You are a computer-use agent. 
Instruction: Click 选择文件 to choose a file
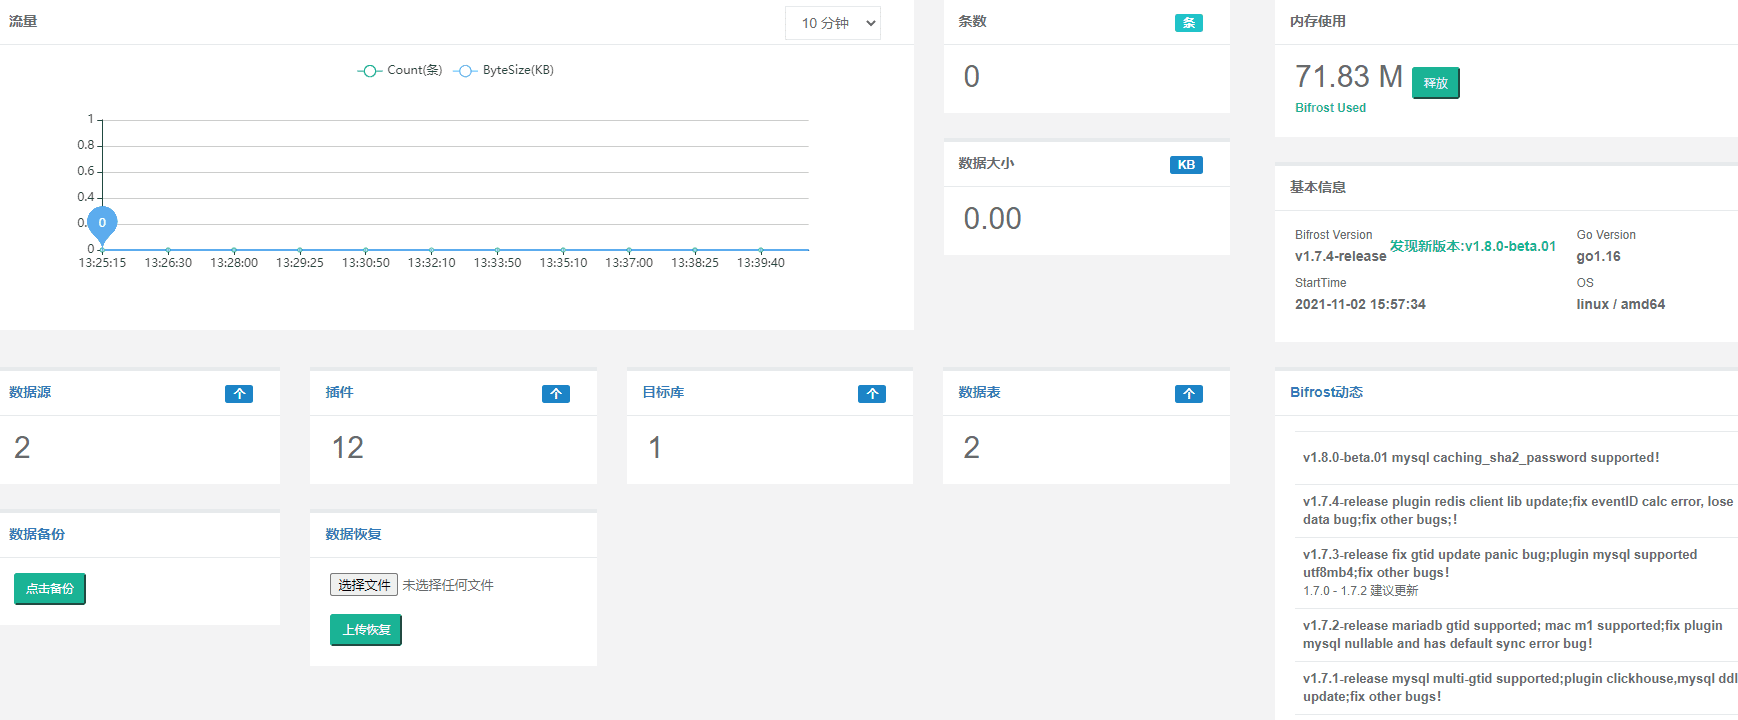(364, 585)
